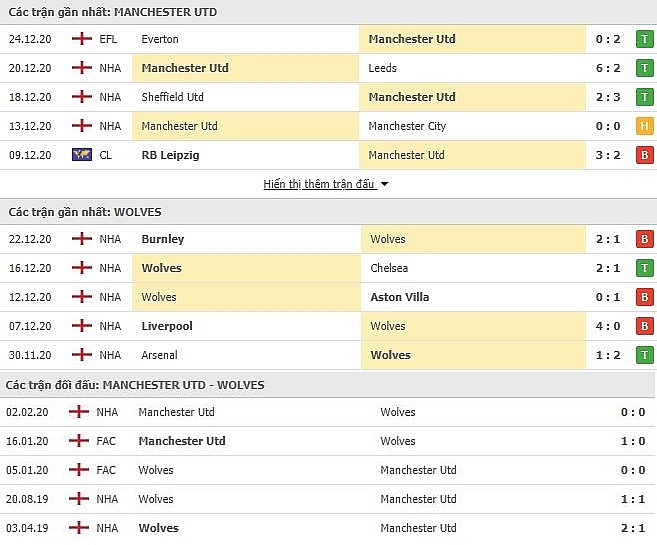
Task: Click the green T badge for Arsenal vs Wolves
Action: [644, 355]
